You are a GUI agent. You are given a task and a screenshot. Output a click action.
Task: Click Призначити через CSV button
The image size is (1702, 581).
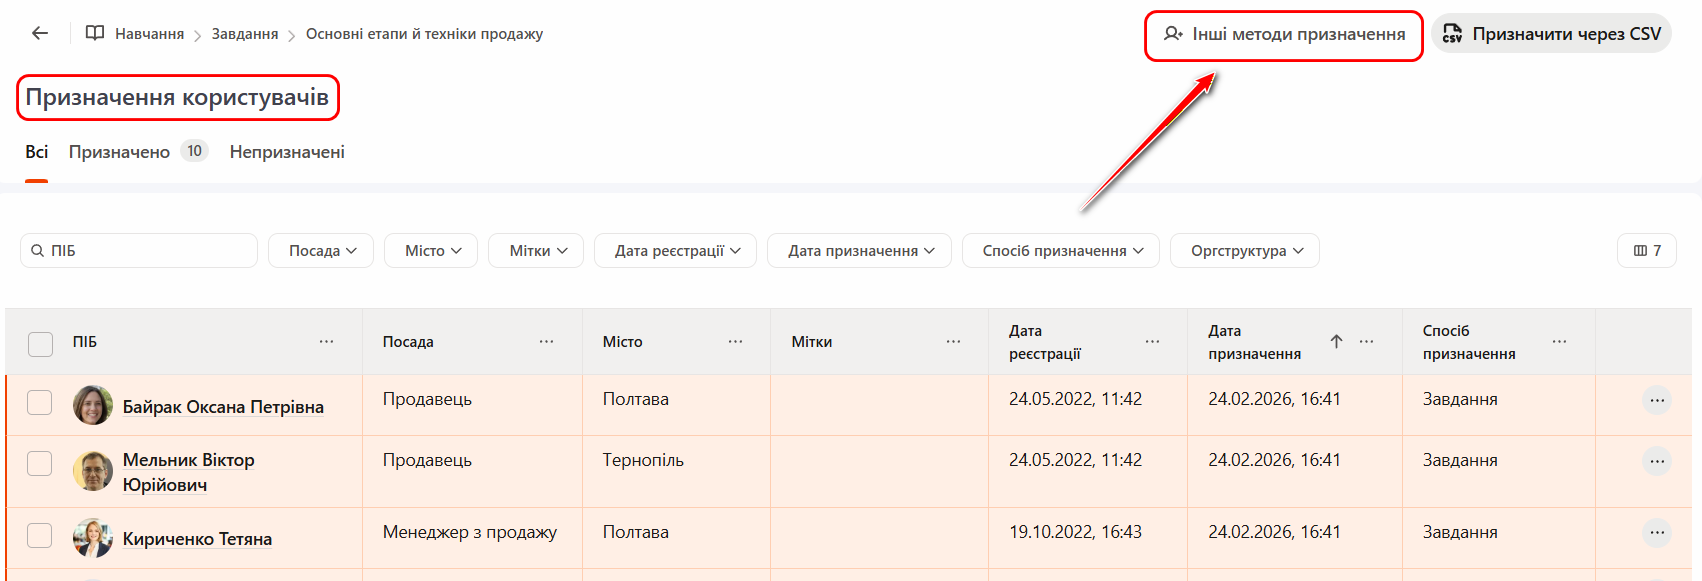click(x=1551, y=34)
